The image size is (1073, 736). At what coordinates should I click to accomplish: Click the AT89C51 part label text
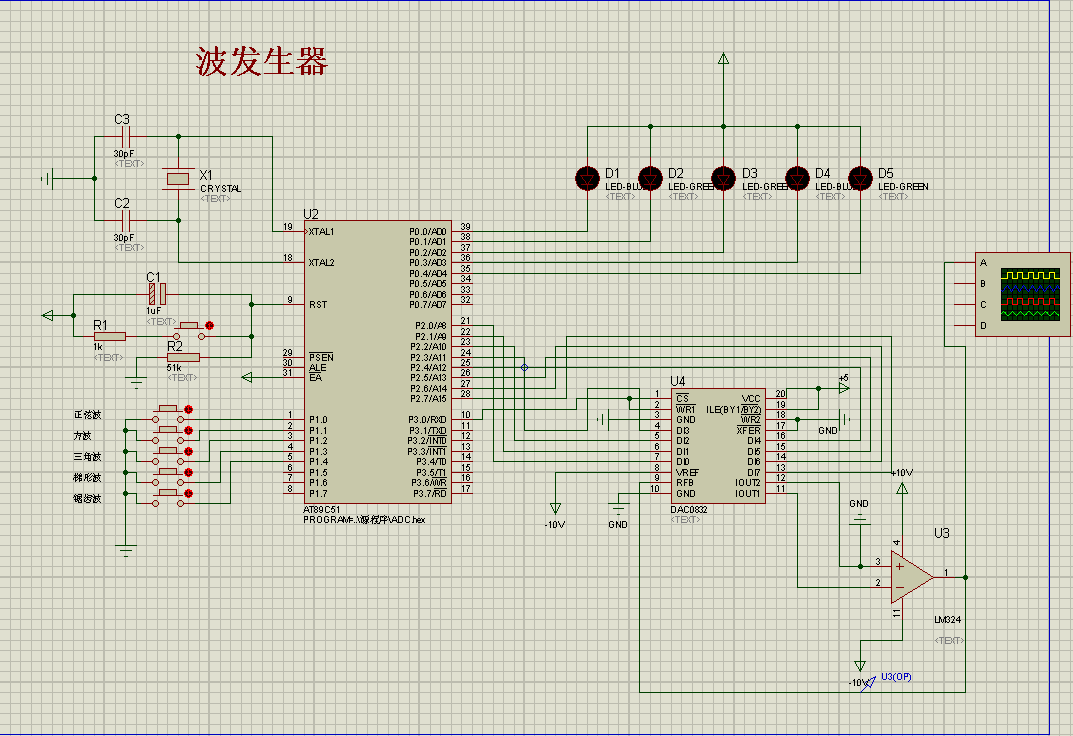322,510
